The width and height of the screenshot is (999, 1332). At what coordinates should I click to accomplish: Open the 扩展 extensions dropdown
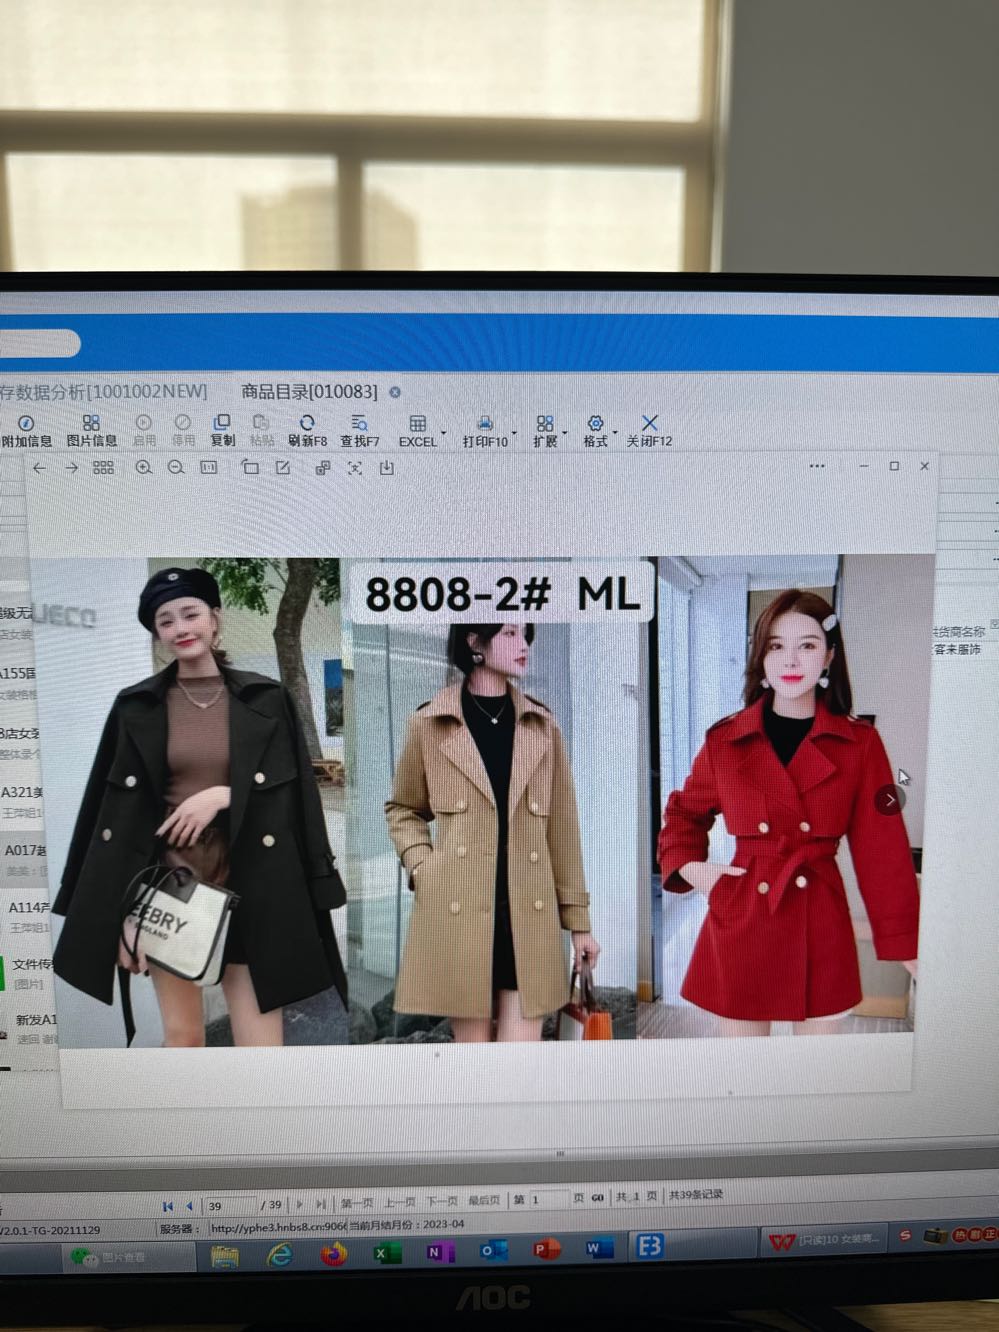coord(545,430)
